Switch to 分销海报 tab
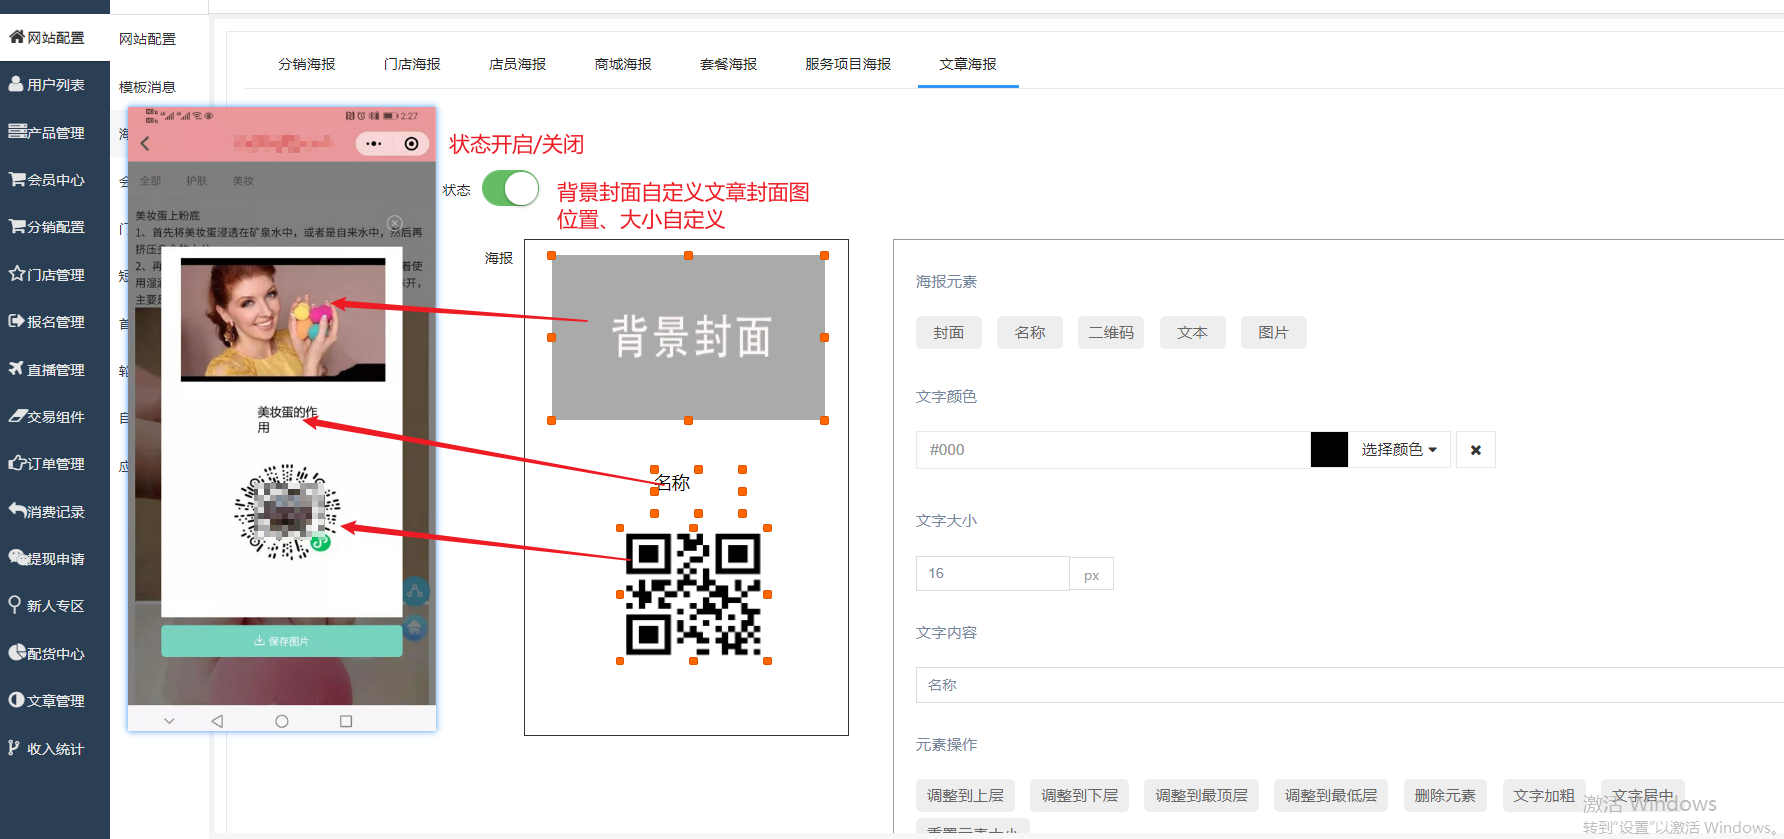Viewport: 1784px width, 839px height. (307, 64)
